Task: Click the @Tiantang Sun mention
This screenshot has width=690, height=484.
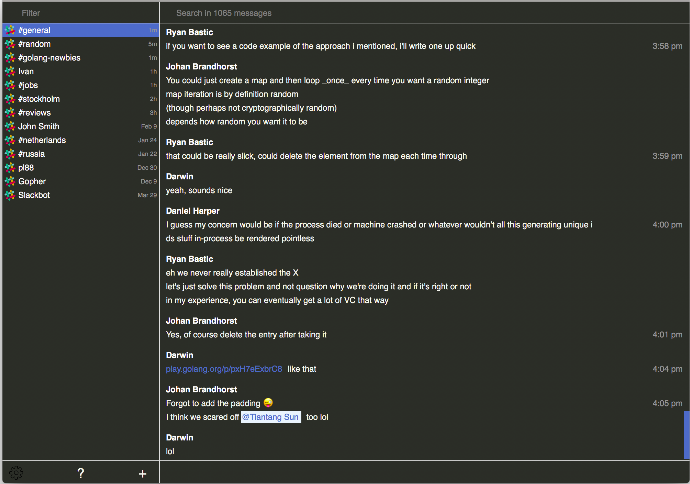Action: coord(271,417)
